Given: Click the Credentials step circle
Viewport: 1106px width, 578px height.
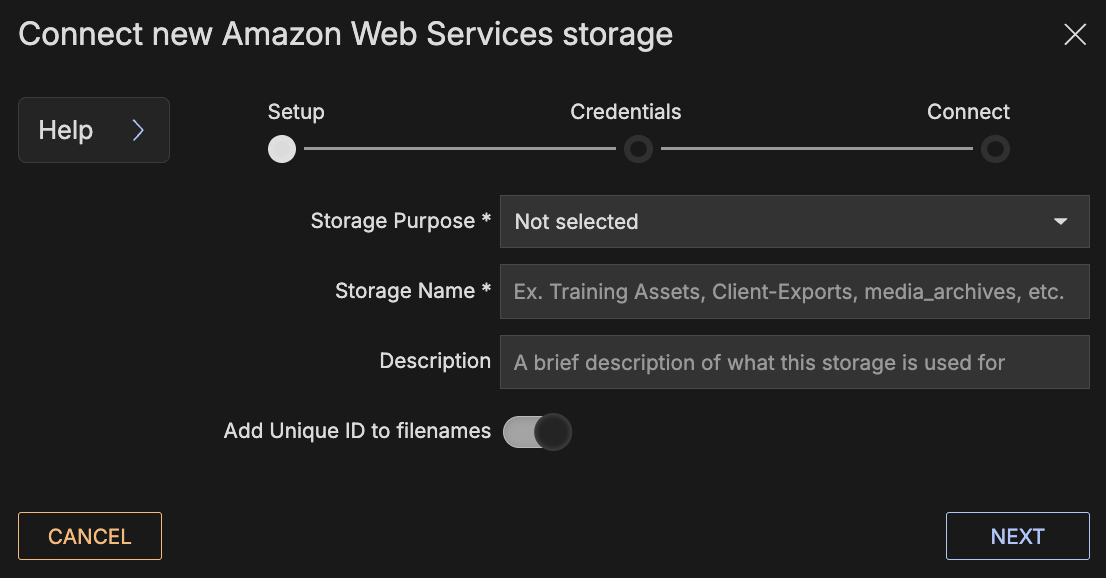Looking at the screenshot, I should [x=638, y=150].
